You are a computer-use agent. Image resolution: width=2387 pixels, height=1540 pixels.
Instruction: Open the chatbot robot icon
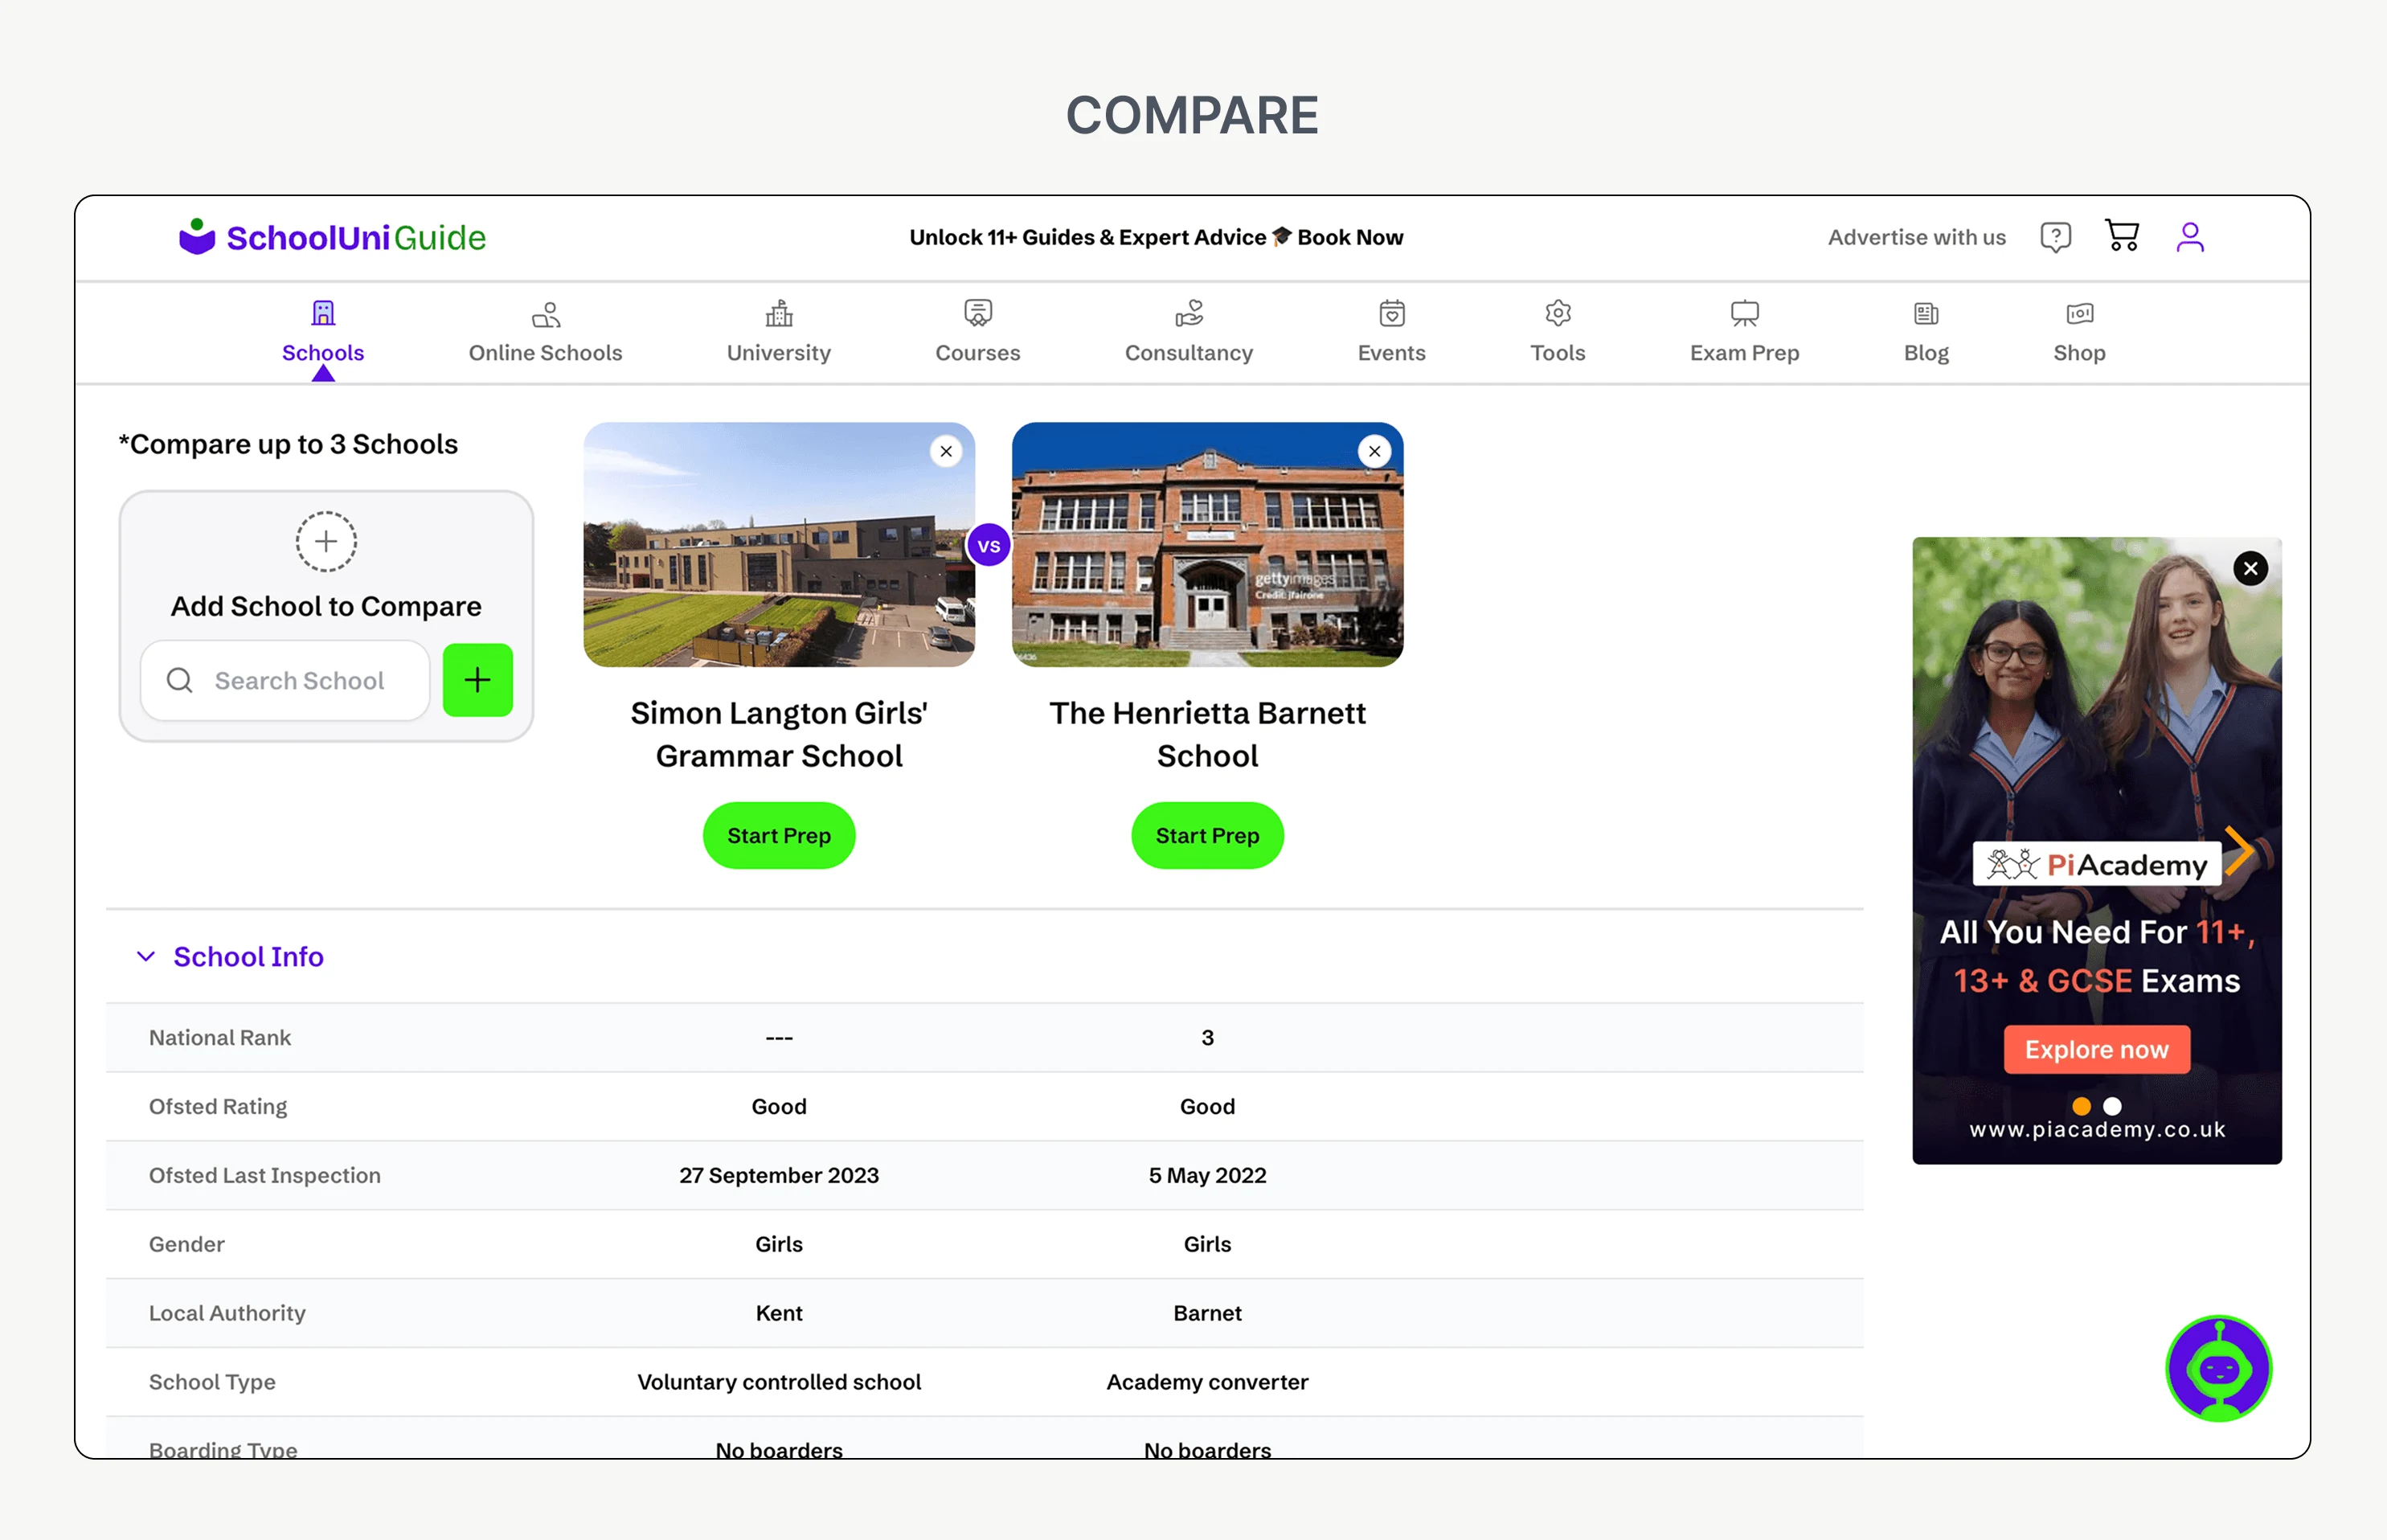pyautogui.click(x=2219, y=1368)
